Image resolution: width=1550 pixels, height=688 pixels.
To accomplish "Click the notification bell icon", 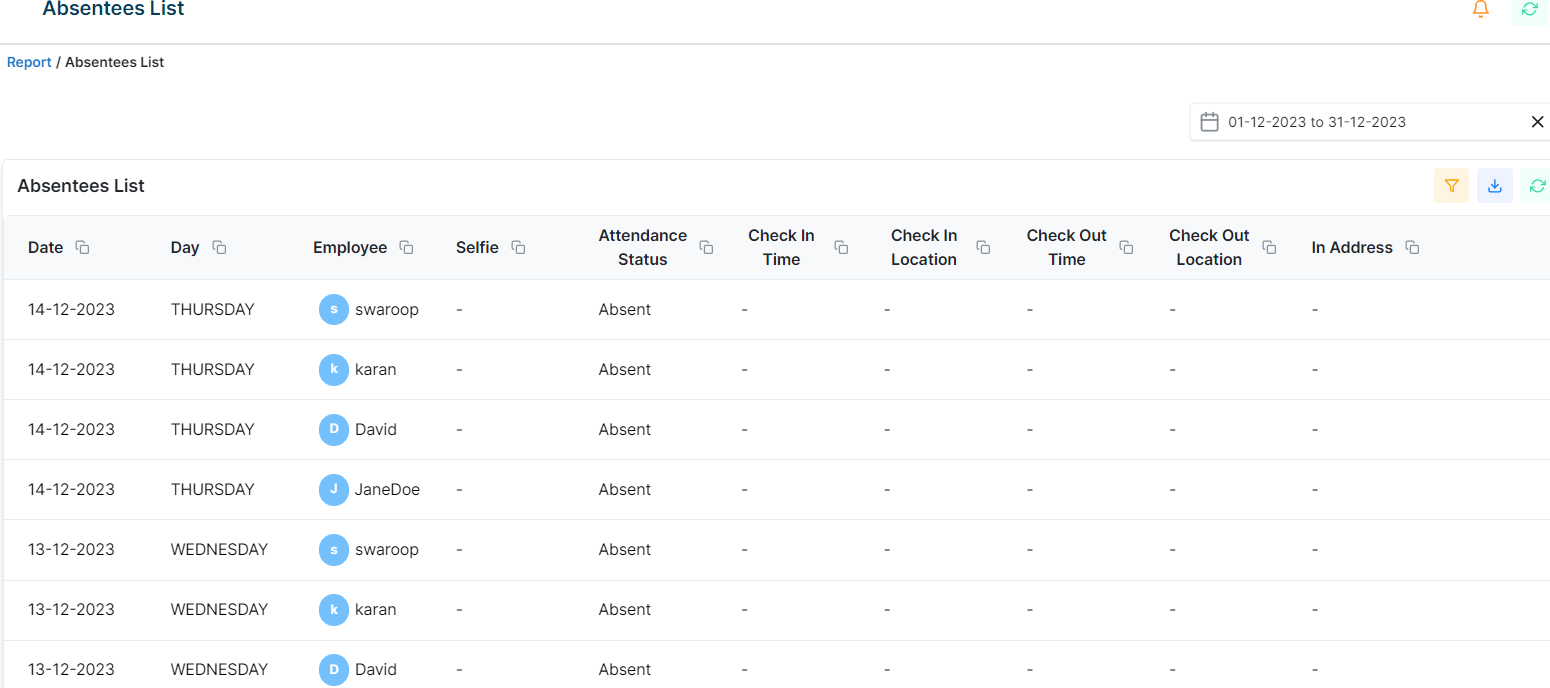I will coord(1481,9).
